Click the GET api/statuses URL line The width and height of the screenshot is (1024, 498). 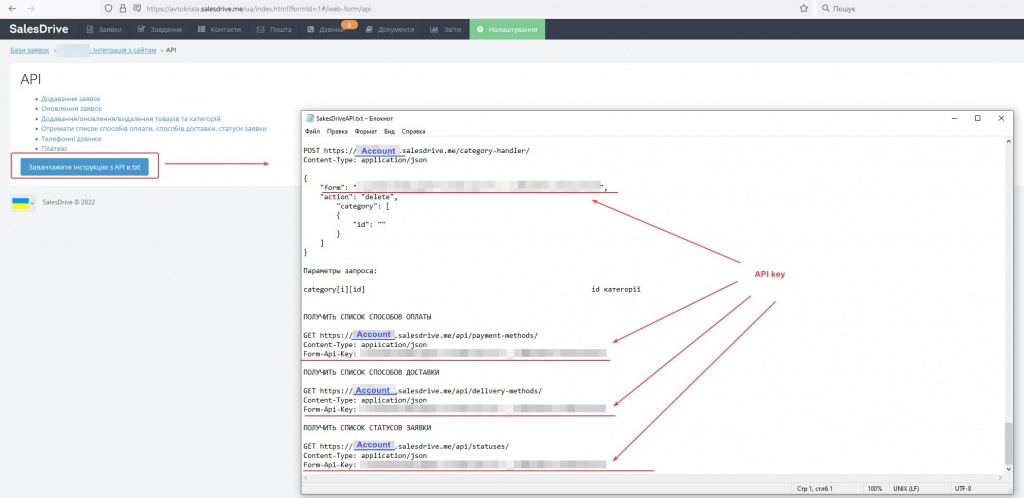point(406,446)
